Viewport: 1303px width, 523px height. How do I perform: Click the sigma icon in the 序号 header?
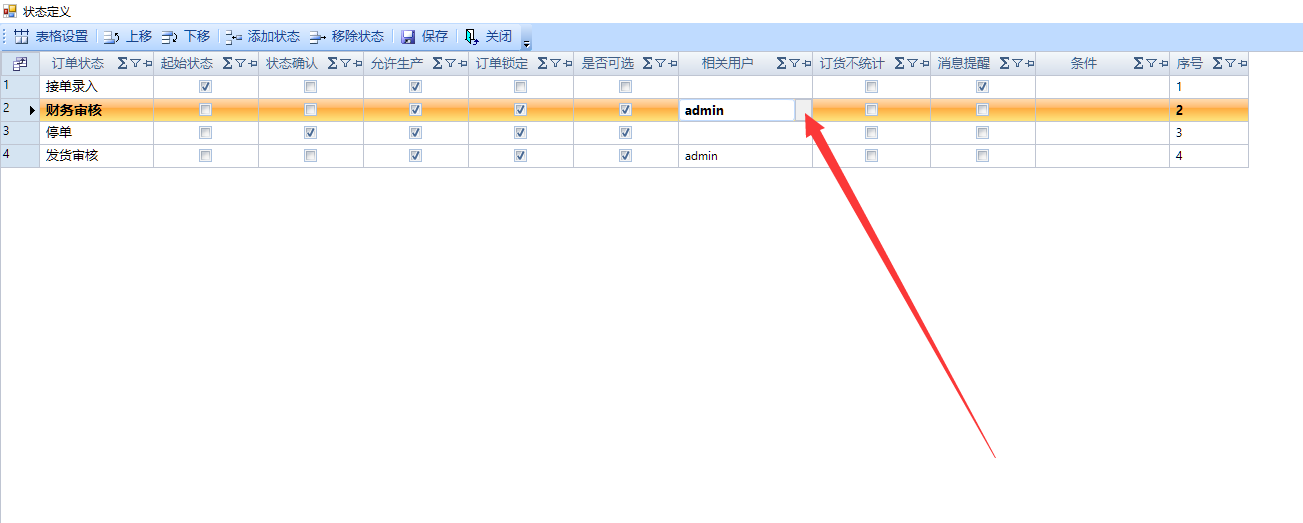tap(1217, 64)
